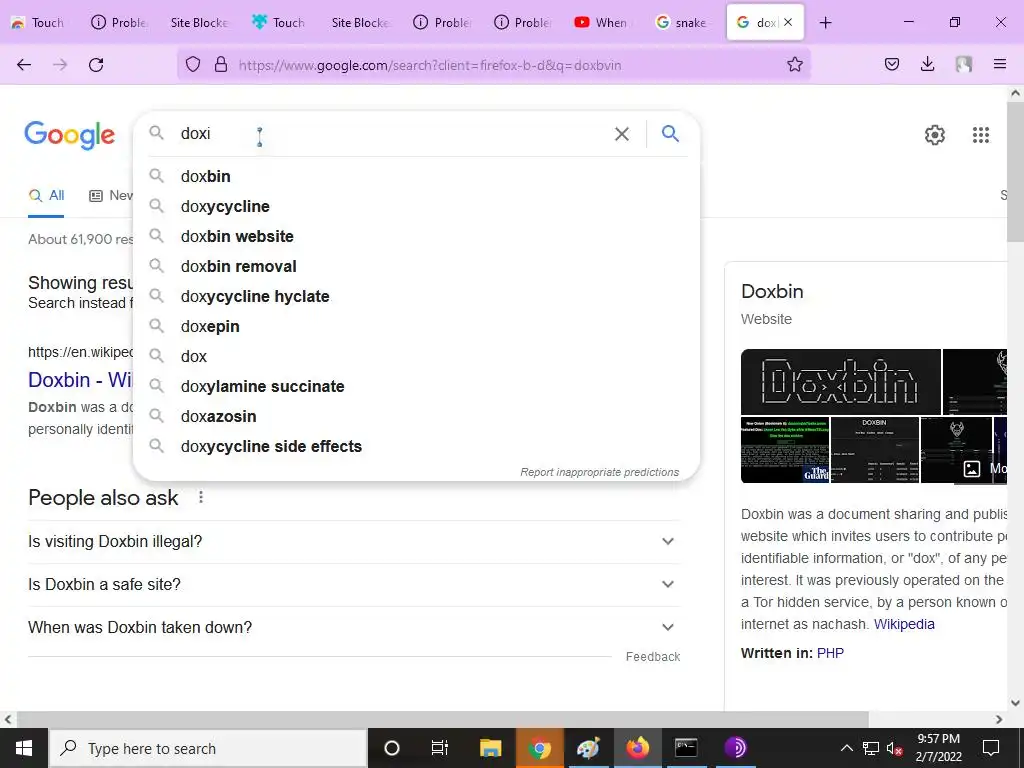
Task: Switch to the YouTube 'When' browser tab
Action: 601,23
